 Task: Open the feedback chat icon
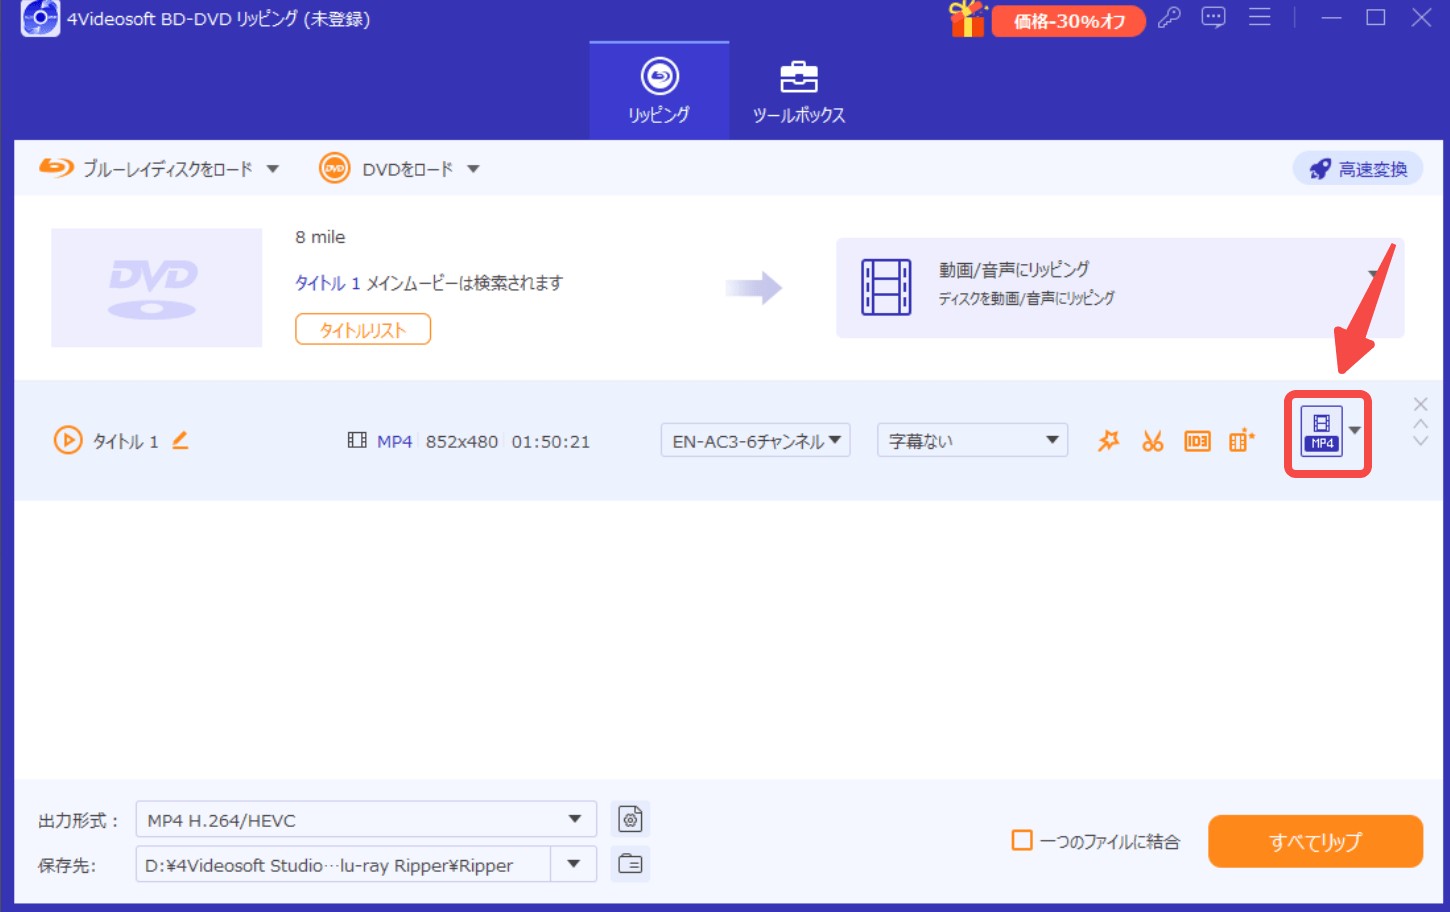point(1213,18)
